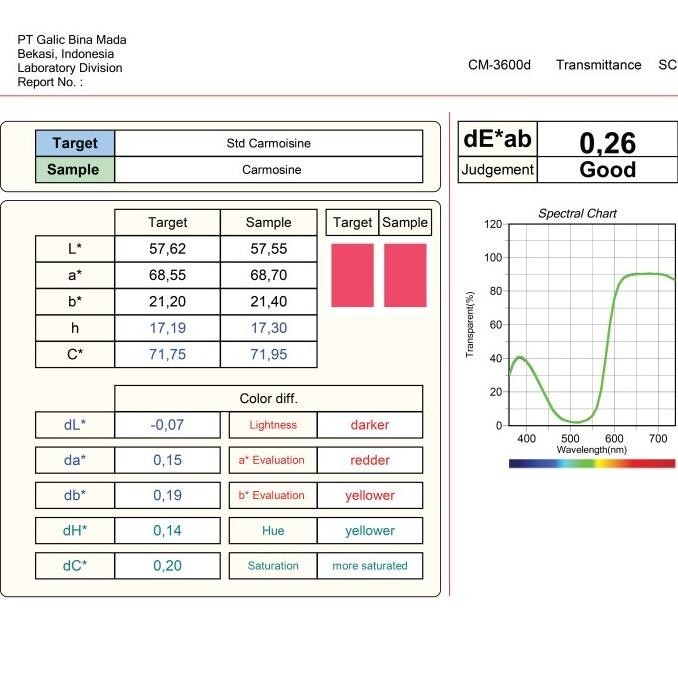Select the L* target value 57,62
Viewport: 678px width, 678px height.
point(167,248)
